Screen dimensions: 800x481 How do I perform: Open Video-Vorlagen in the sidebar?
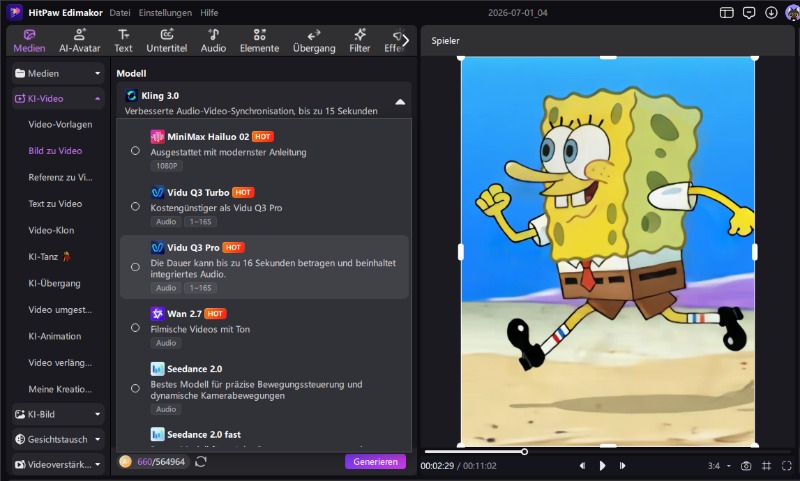pos(60,124)
